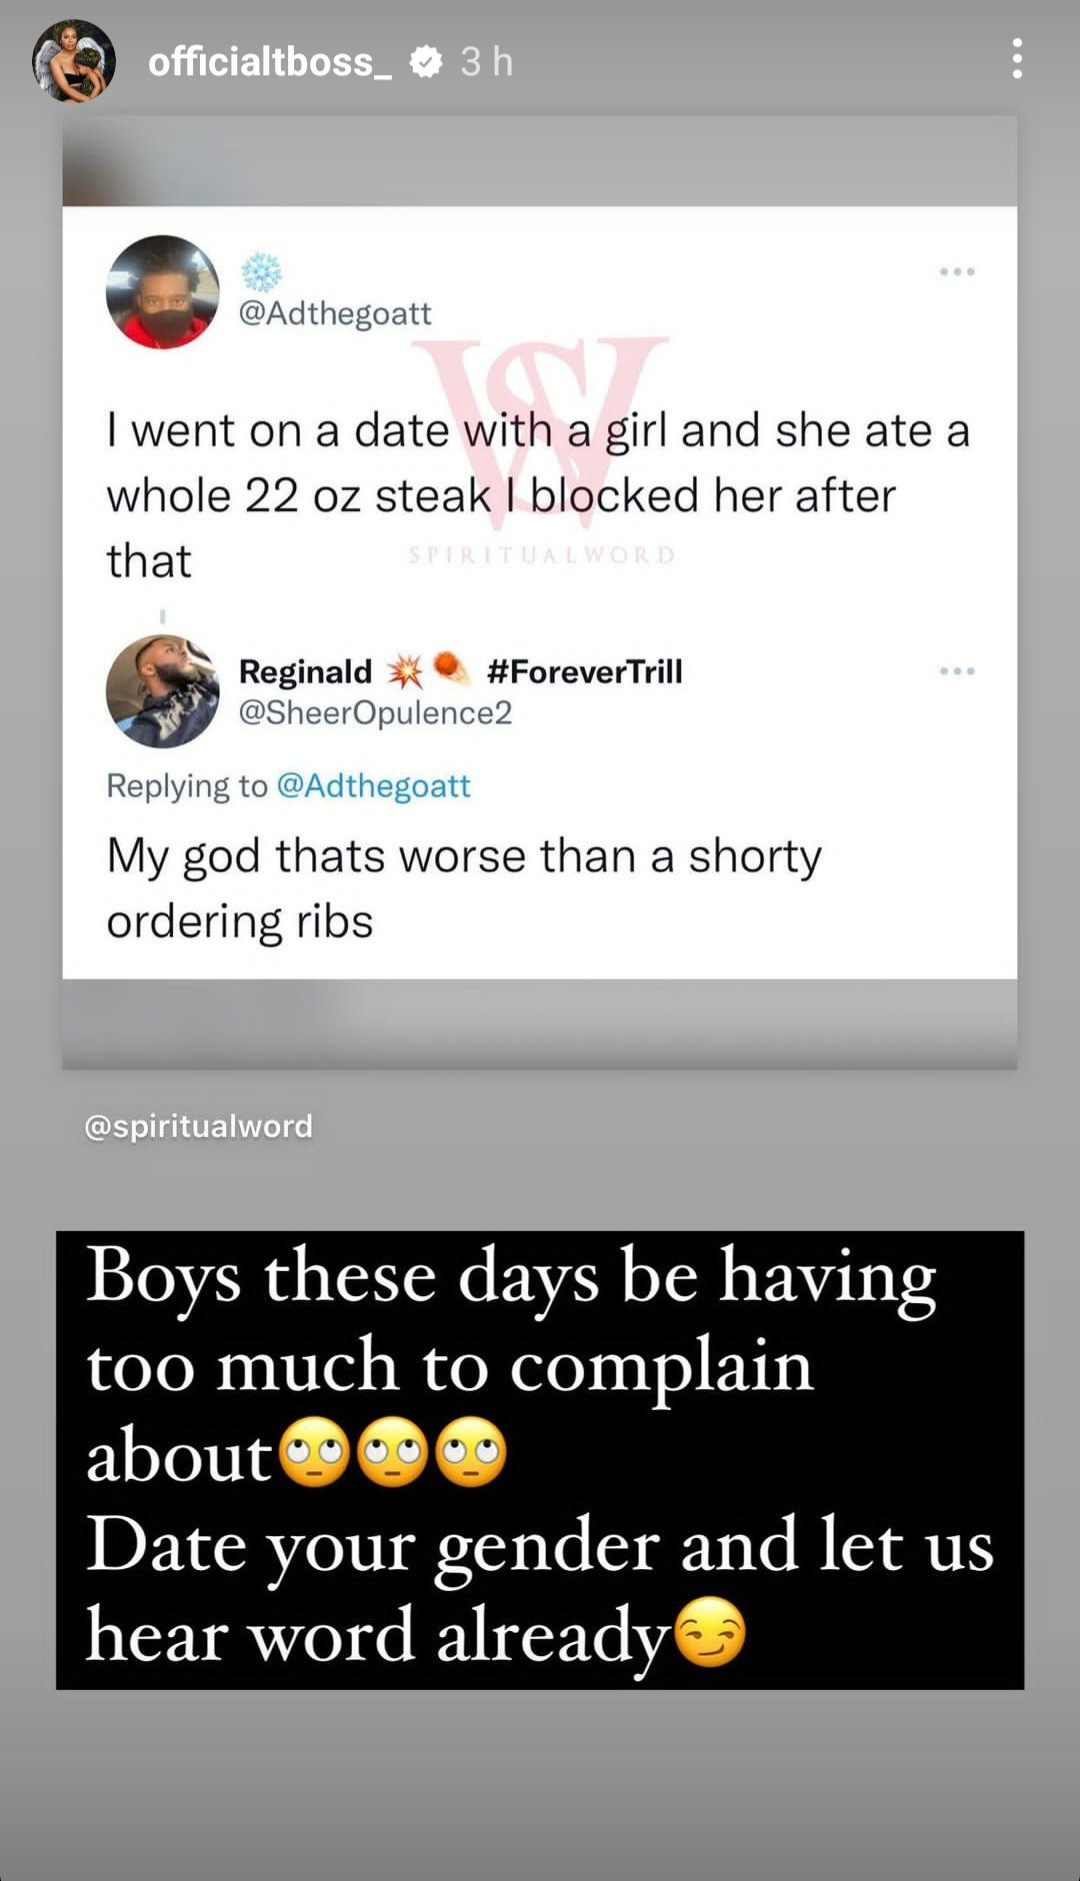The height and width of the screenshot is (1881, 1080).
Task: Open the #ForeverTrill hashtag
Action: 584,671
